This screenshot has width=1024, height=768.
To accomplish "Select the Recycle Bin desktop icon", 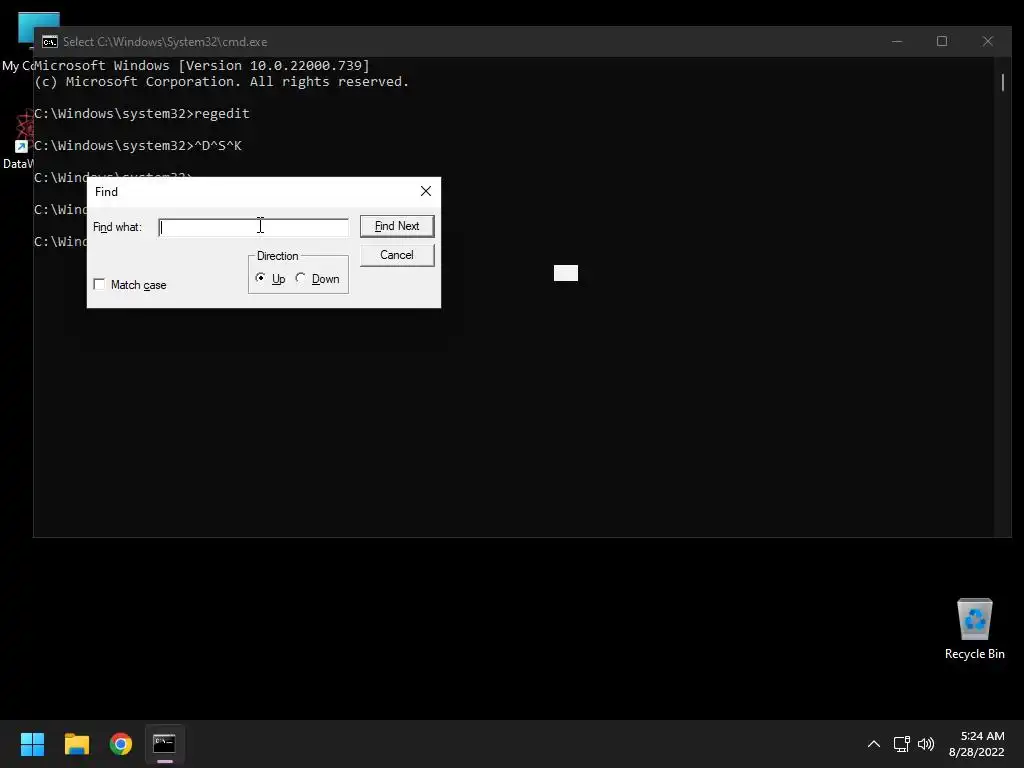I will [x=974, y=629].
